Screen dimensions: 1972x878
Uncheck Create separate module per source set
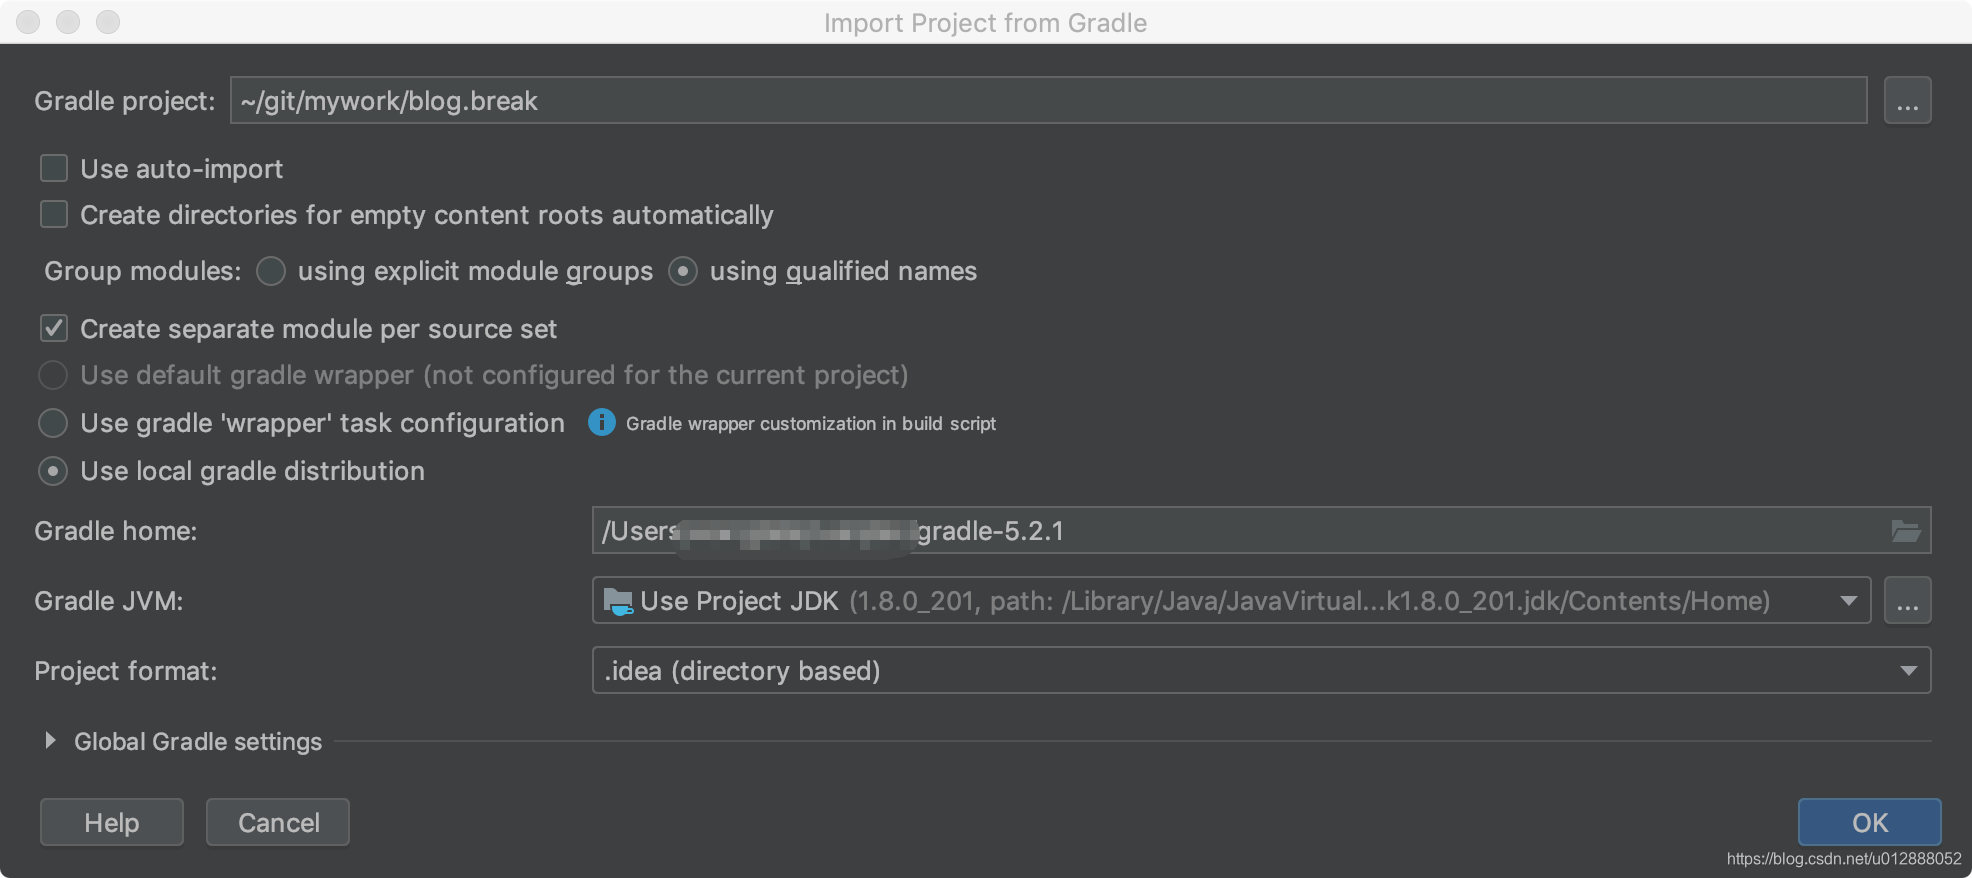click(x=54, y=328)
